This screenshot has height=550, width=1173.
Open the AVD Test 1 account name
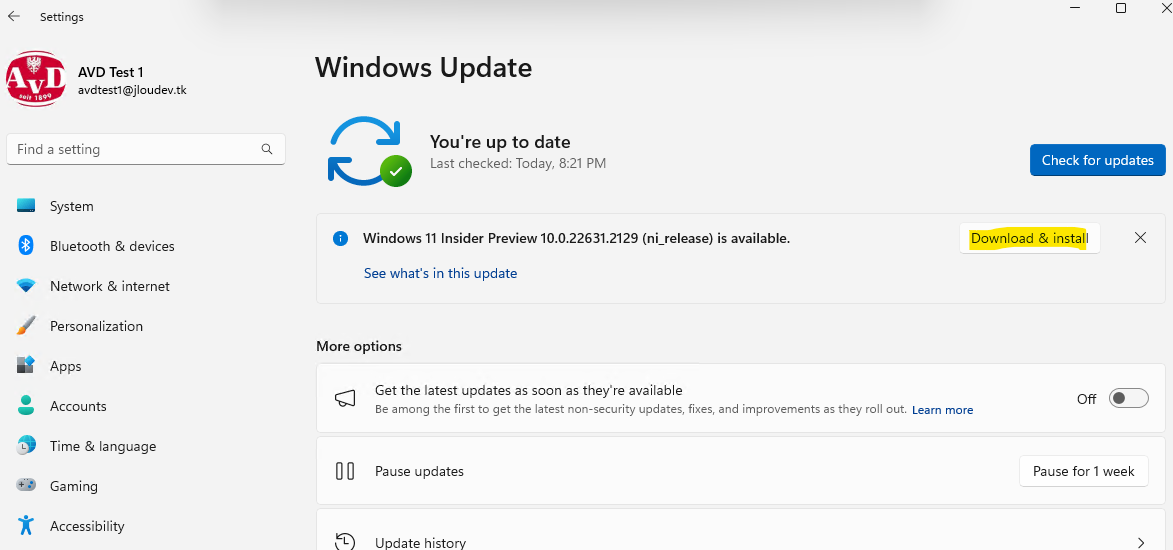coord(111,73)
